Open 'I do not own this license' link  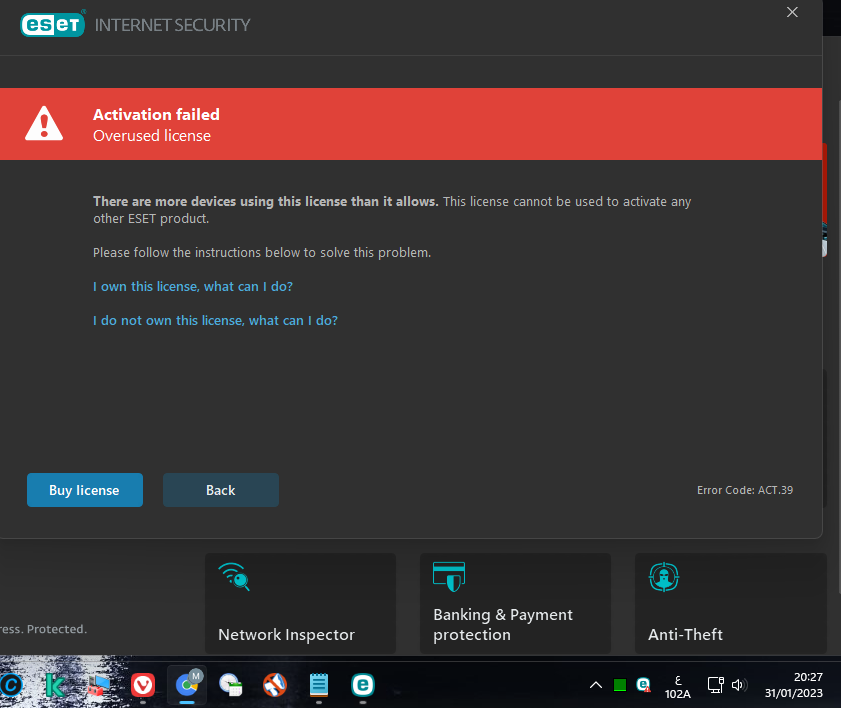point(215,320)
